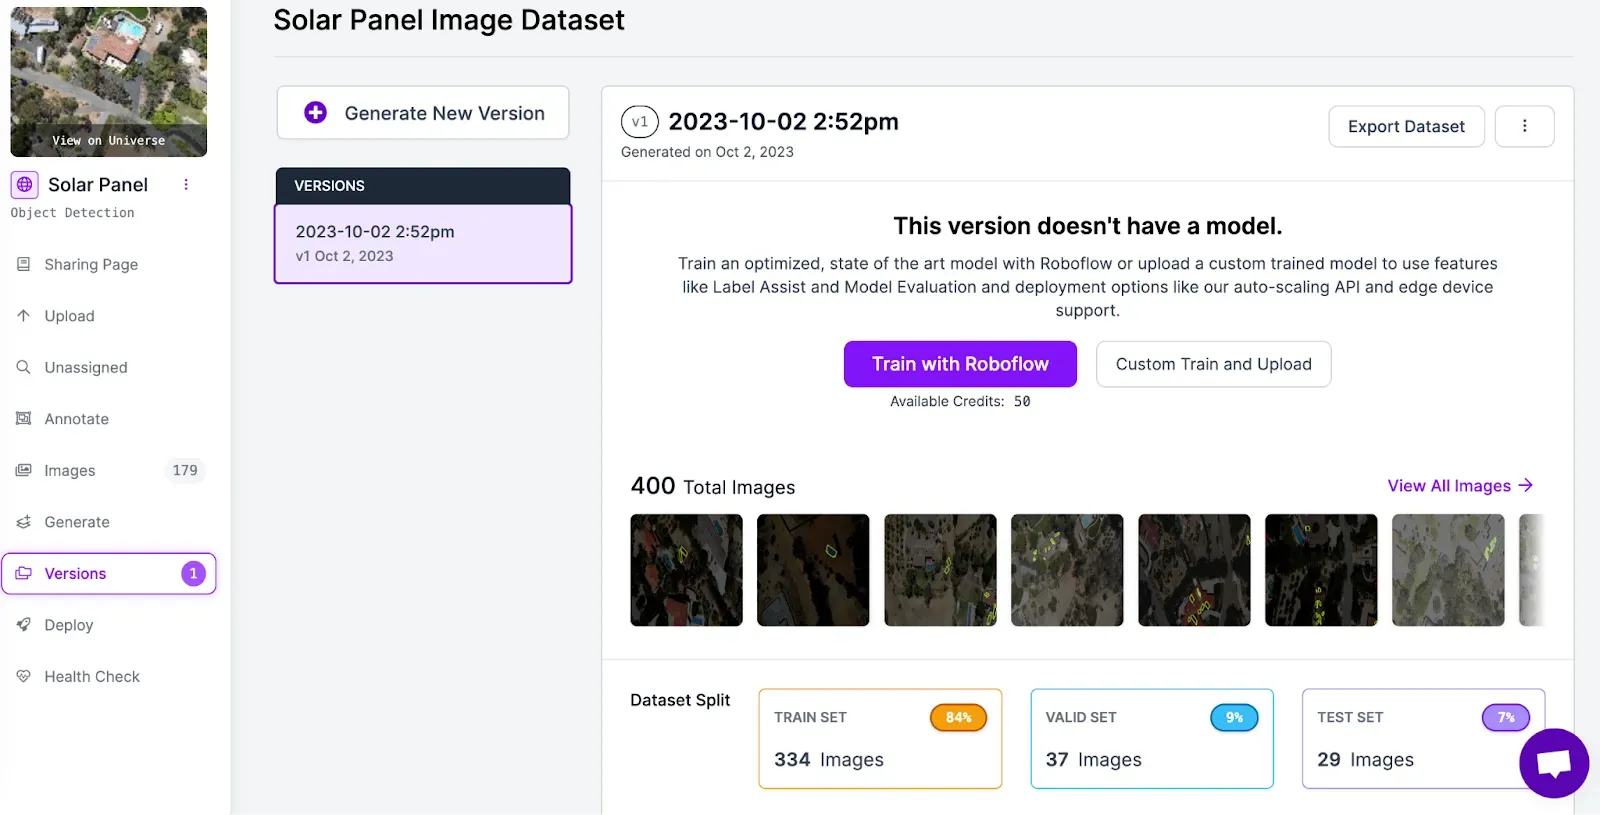Screen dimensions: 1600x815
Task: Open the seventh dataset image thumbnail
Action: point(1448,570)
